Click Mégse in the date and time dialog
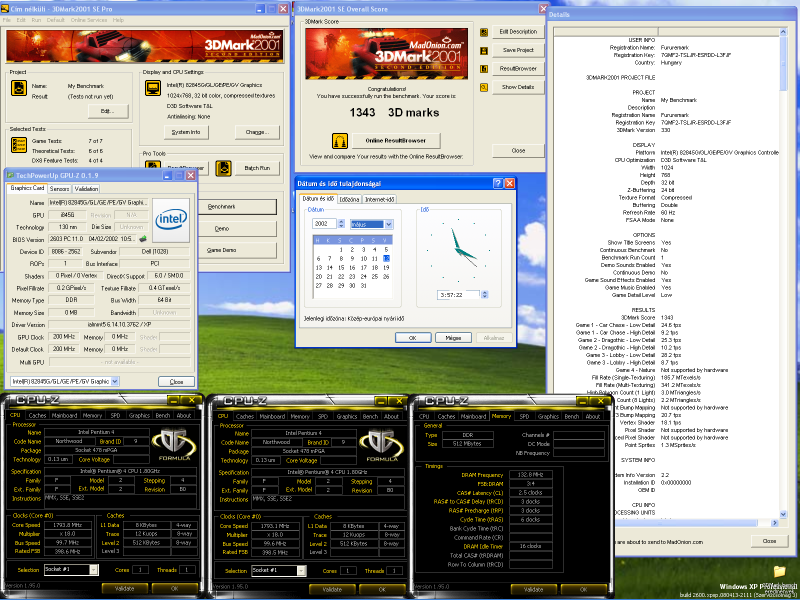This screenshot has height=600, width=800. (x=453, y=338)
